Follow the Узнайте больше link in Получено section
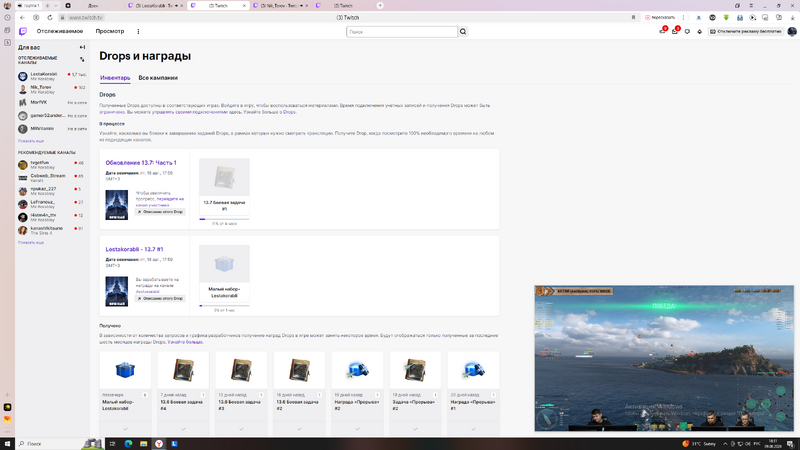800x450 pixels. [x=185, y=342]
